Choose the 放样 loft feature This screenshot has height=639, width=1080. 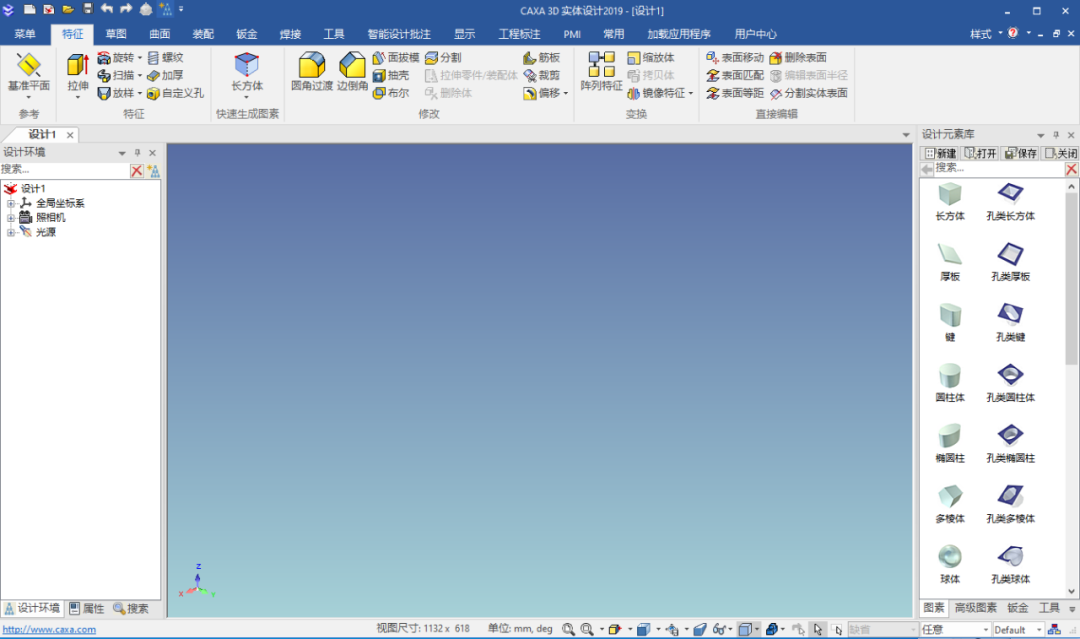point(116,93)
